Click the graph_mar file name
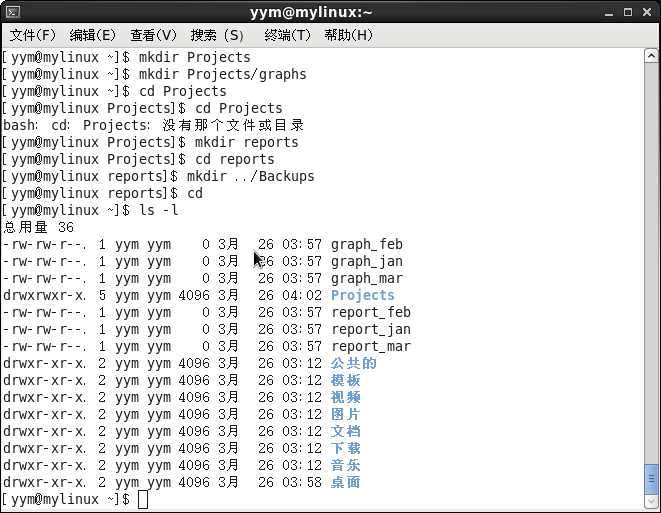The height and width of the screenshot is (513, 661). click(x=367, y=279)
